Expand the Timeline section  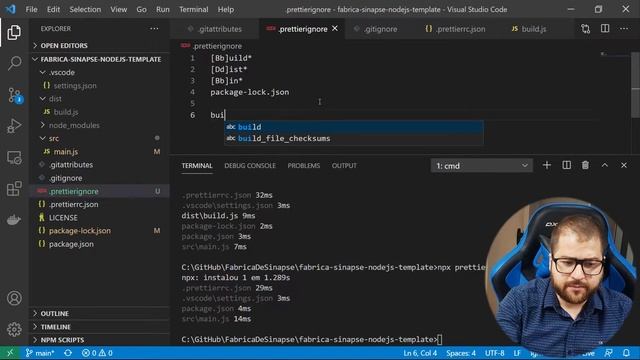pos(56,327)
